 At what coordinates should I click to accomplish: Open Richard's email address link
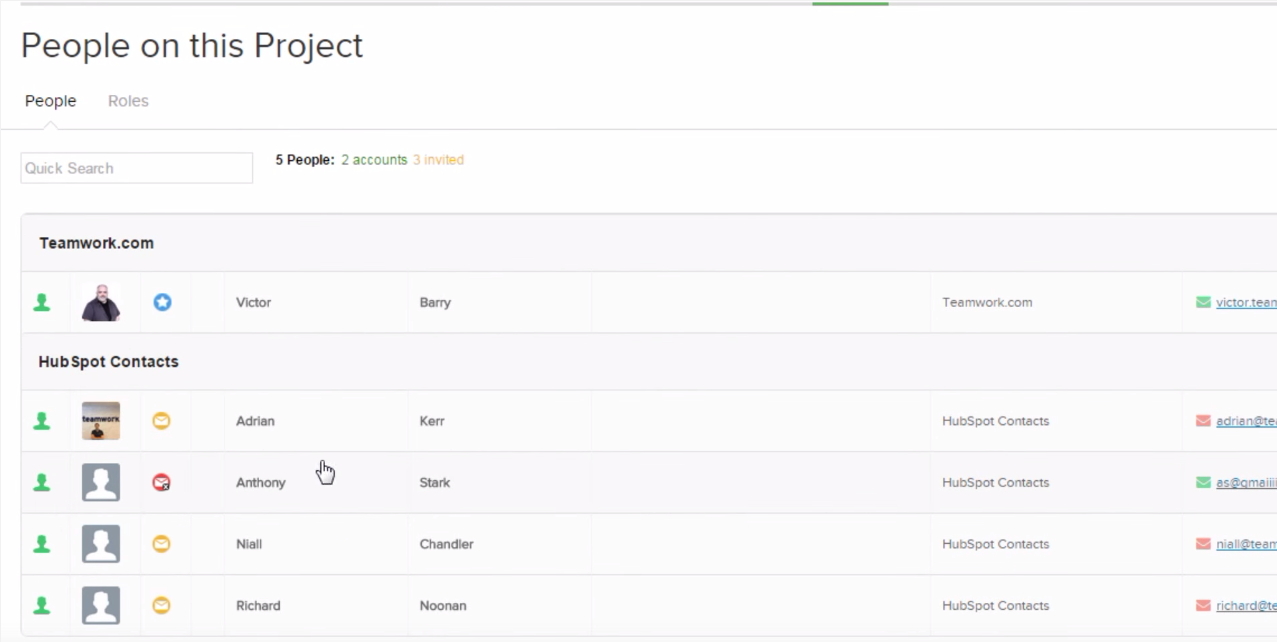pyautogui.click(x=1246, y=605)
